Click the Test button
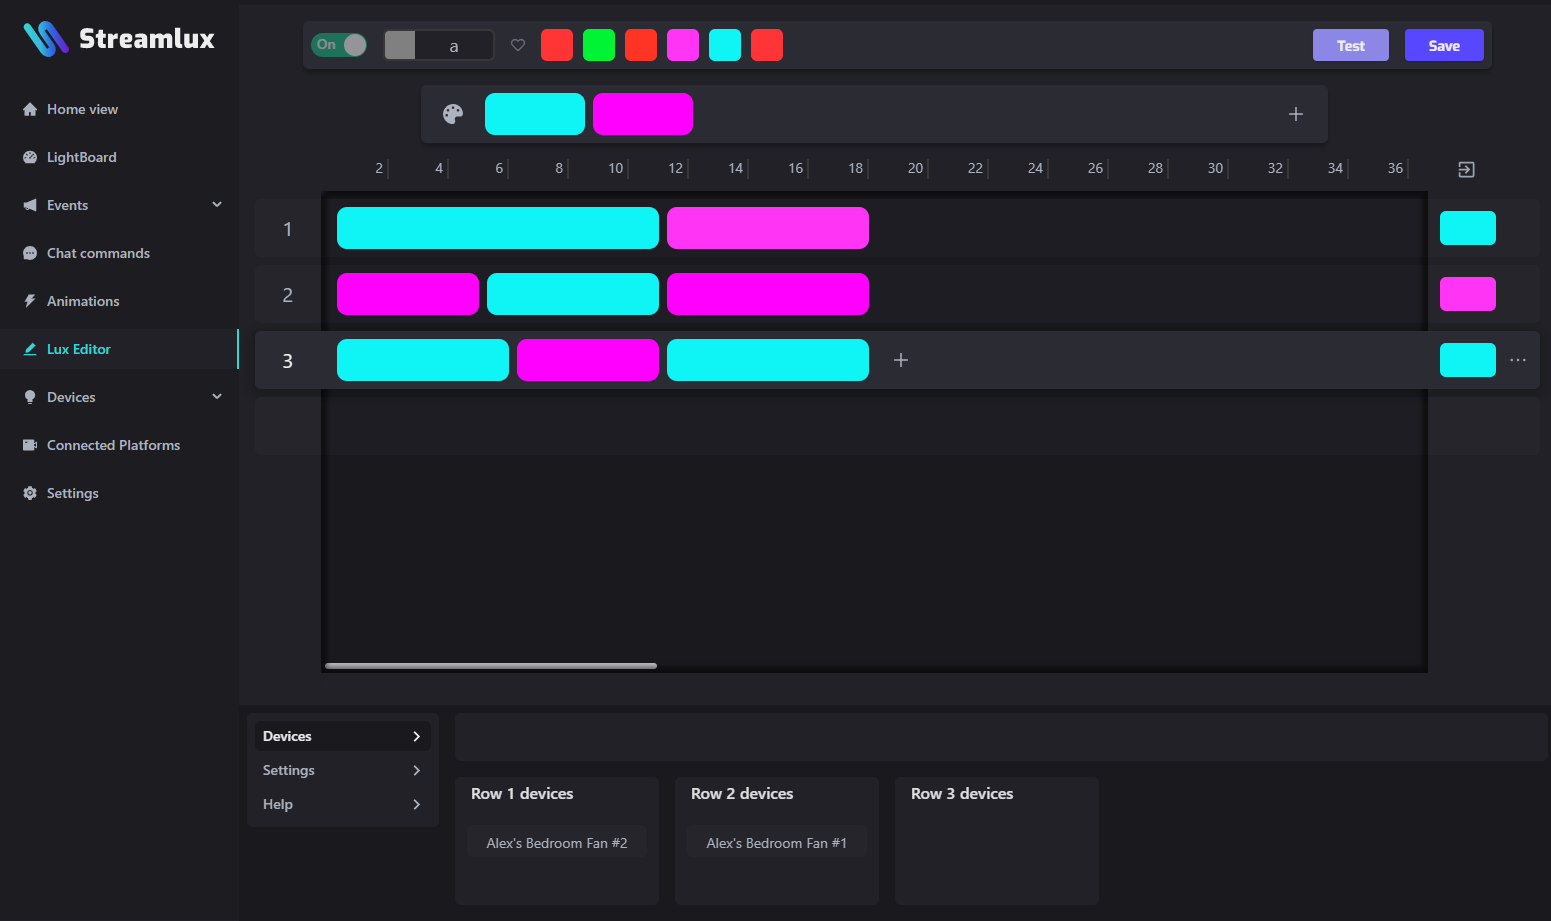This screenshot has height=921, width=1551. (x=1350, y=45)
